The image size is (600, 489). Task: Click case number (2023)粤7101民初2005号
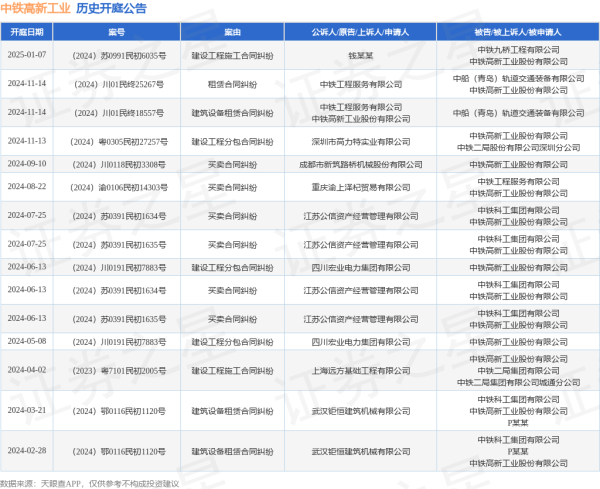coord(119,371)
